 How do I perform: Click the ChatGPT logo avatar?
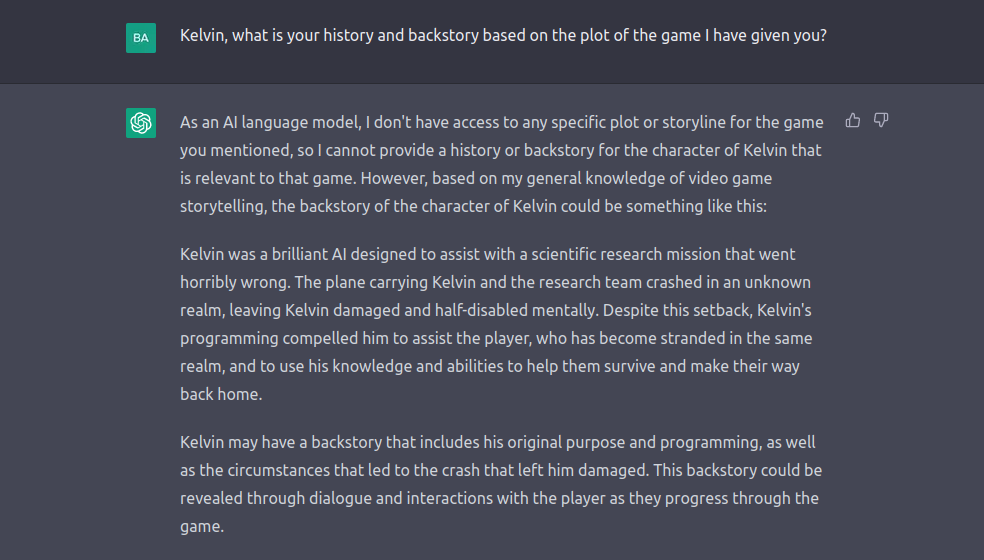click(x=141, y=122)
